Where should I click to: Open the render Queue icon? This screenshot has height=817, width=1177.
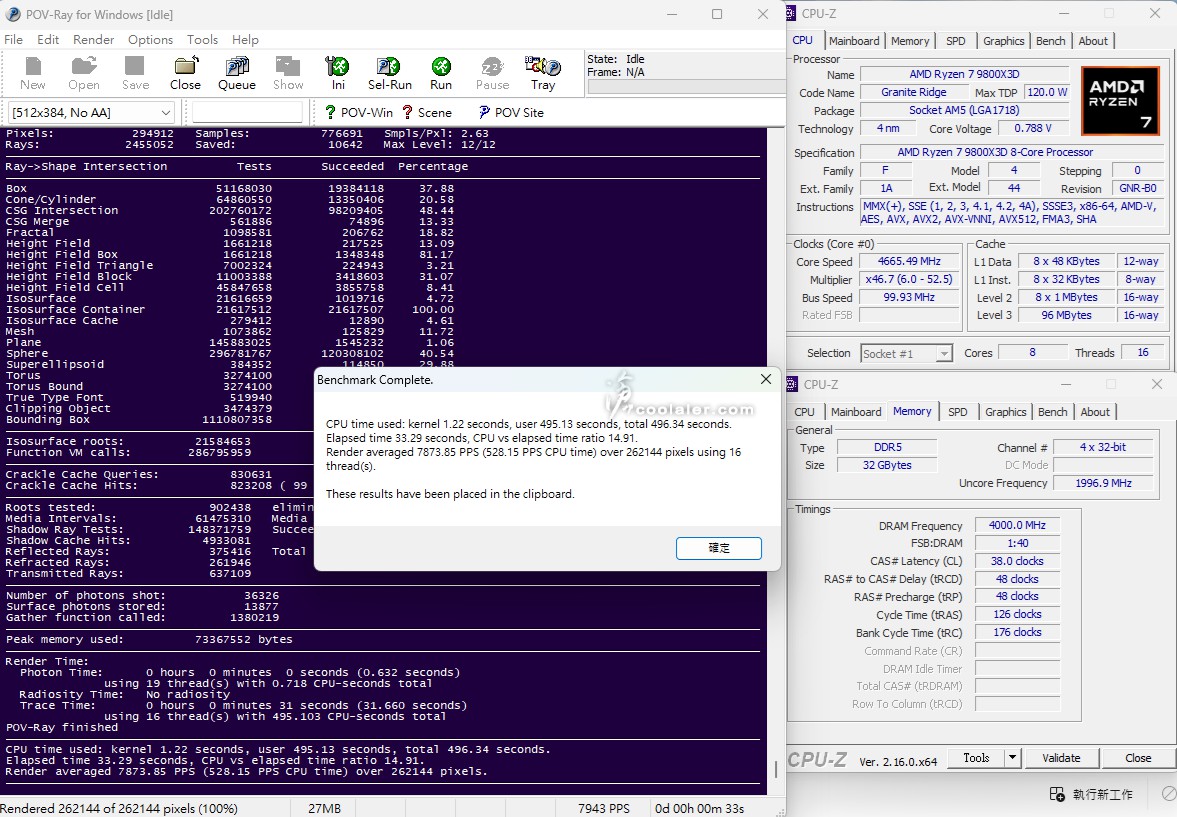click(237, 68)
